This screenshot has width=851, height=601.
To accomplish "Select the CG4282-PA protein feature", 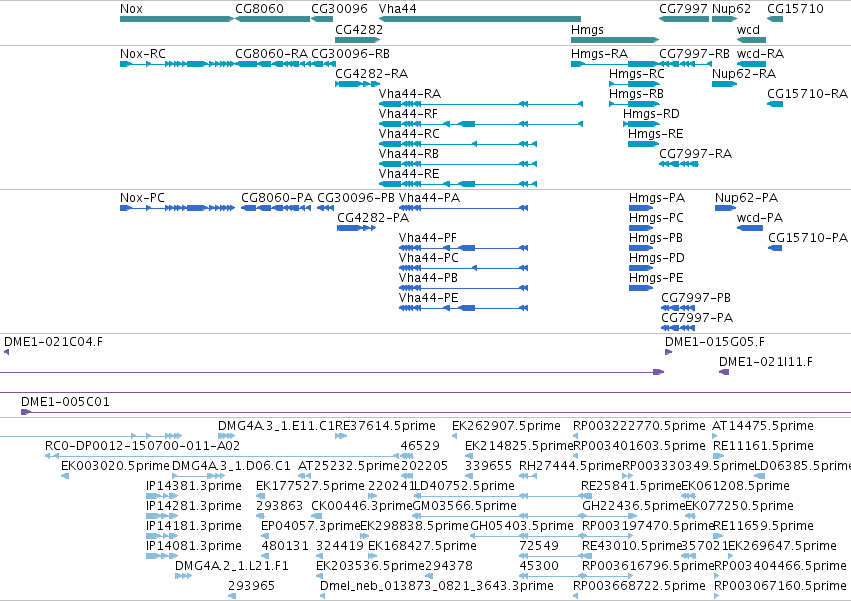I will [x=357, y=228].
